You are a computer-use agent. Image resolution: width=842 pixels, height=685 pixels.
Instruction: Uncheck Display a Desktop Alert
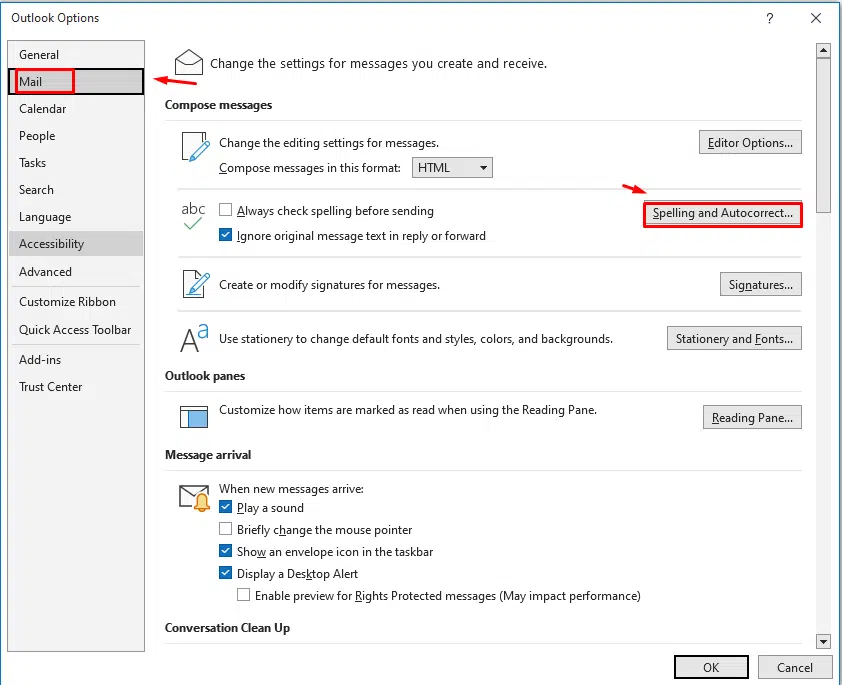(x=226, y=573)
